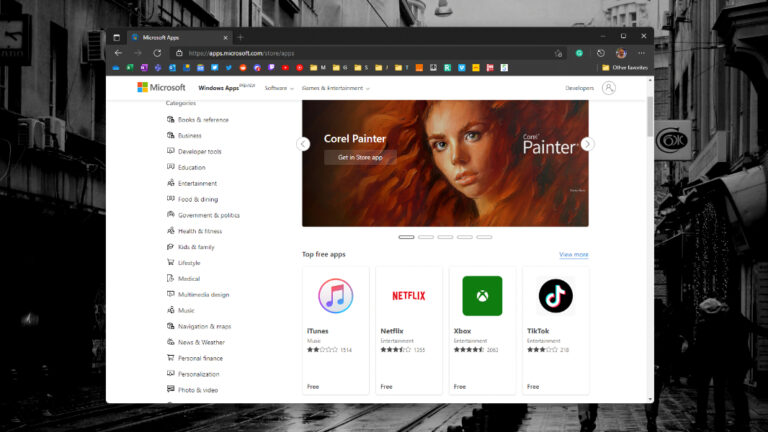The height and width of the screenshot is (432, 768).
Task: Open the red YouTube bookmark
Action: click(286, 68)
